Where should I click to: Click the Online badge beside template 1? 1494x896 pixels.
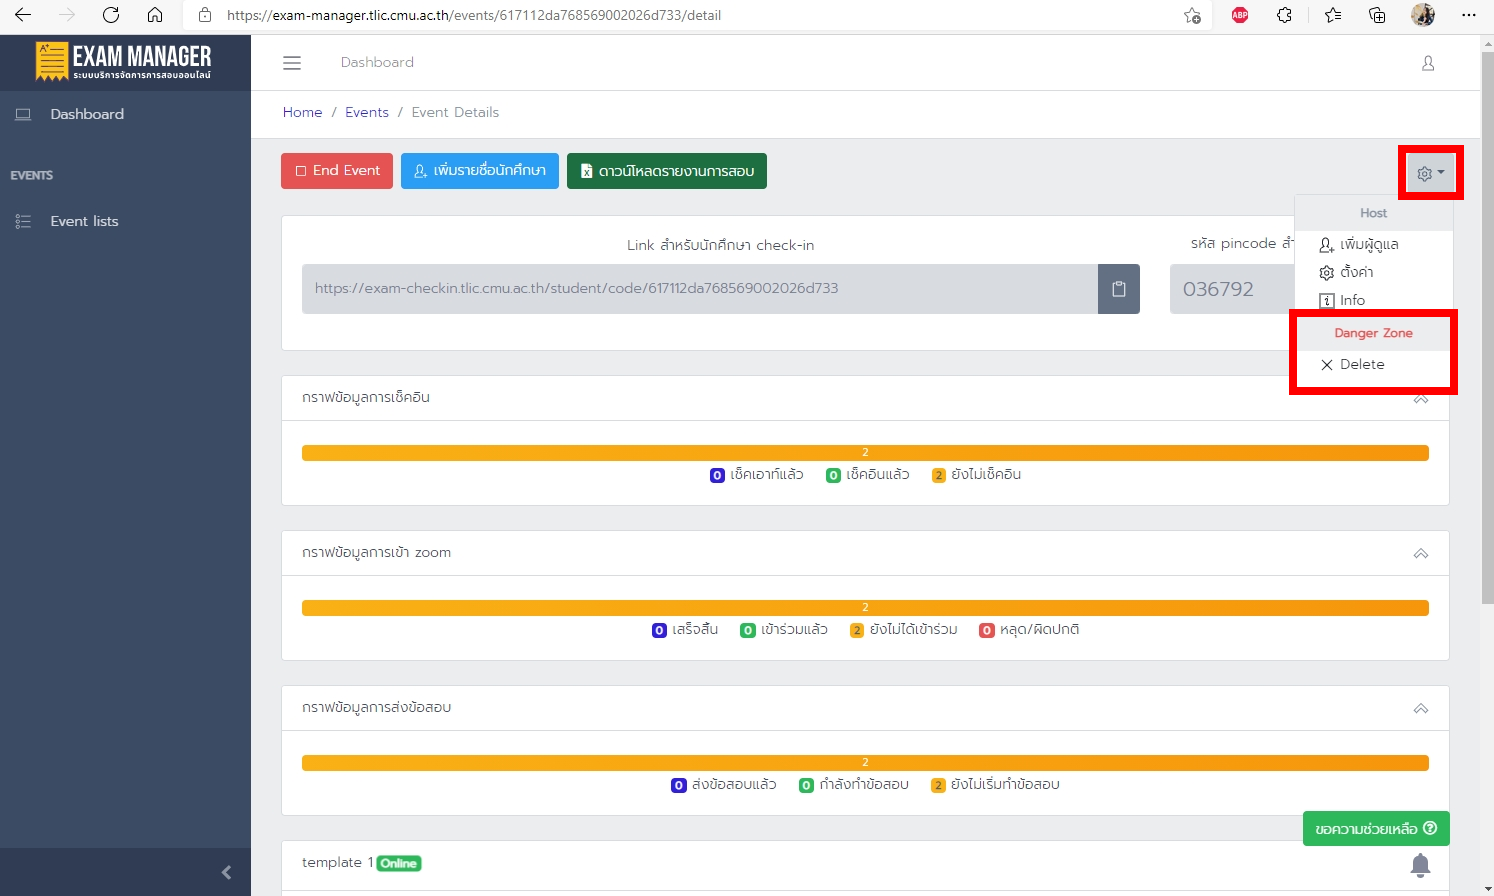399,863
